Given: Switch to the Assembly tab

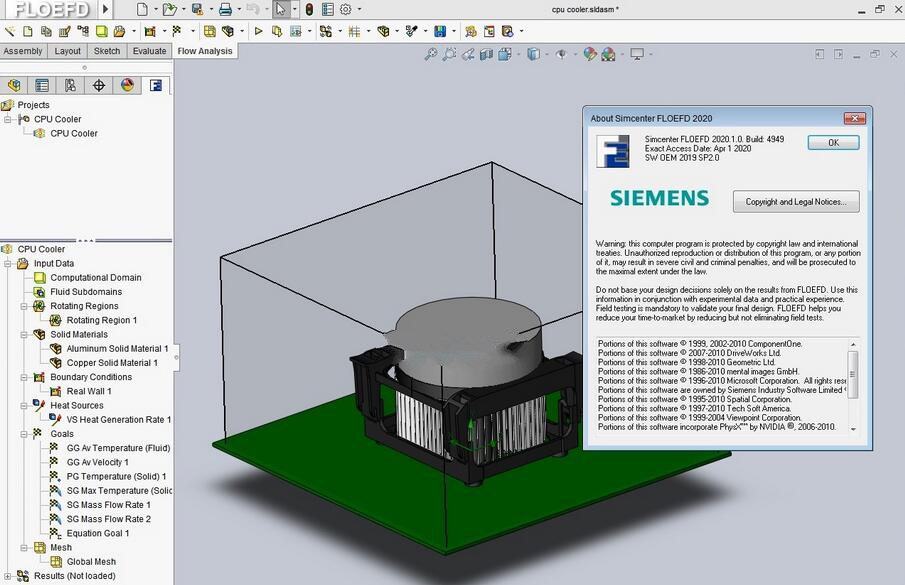Looking at the screenshot, I should pos(23,51).
